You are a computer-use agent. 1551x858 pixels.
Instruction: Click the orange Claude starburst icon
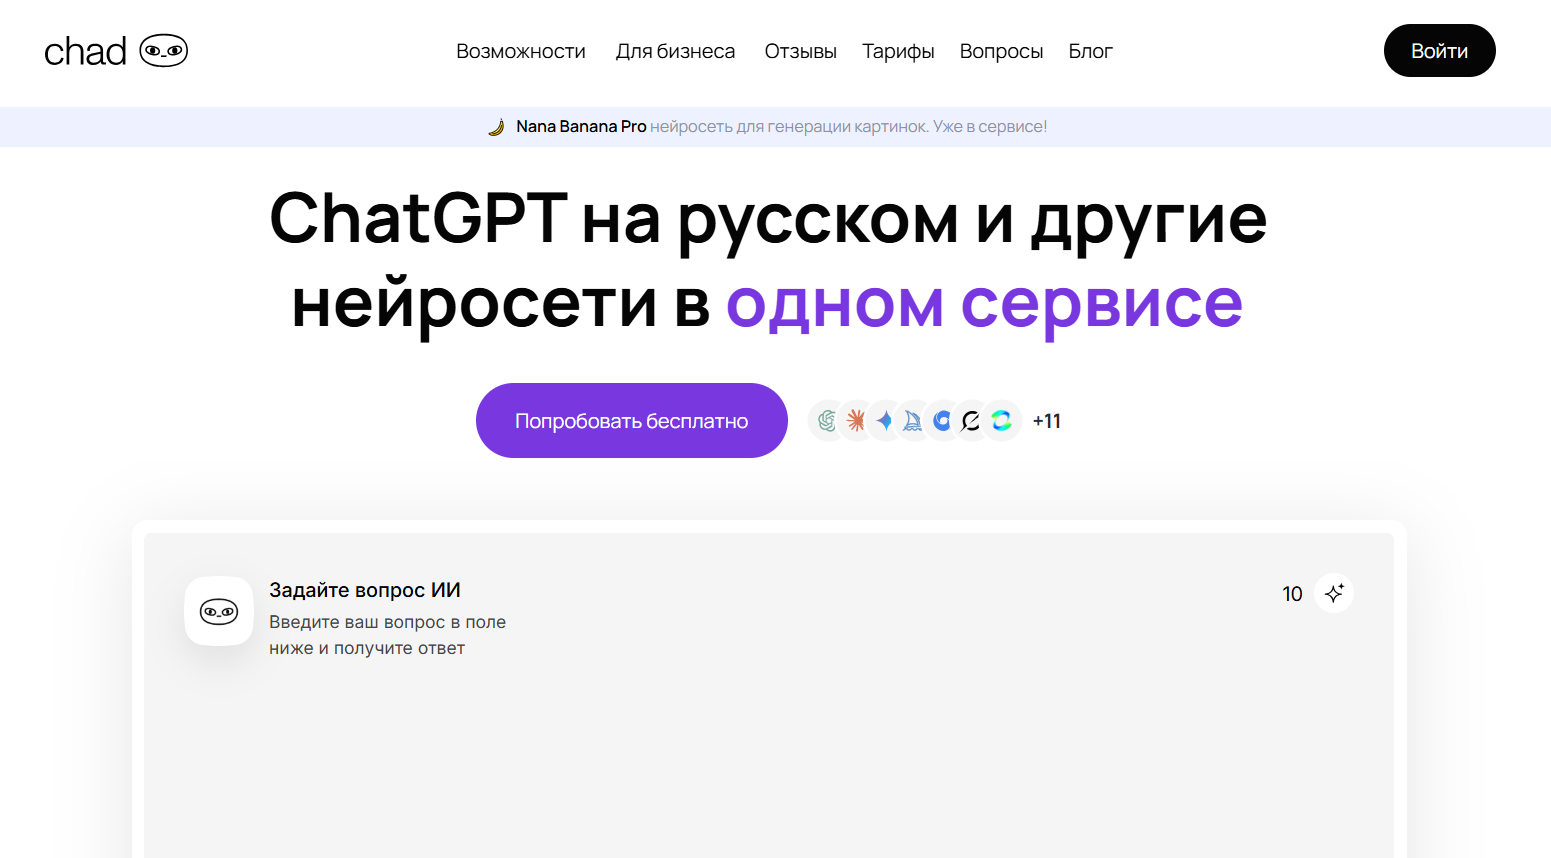pos(856,421)
